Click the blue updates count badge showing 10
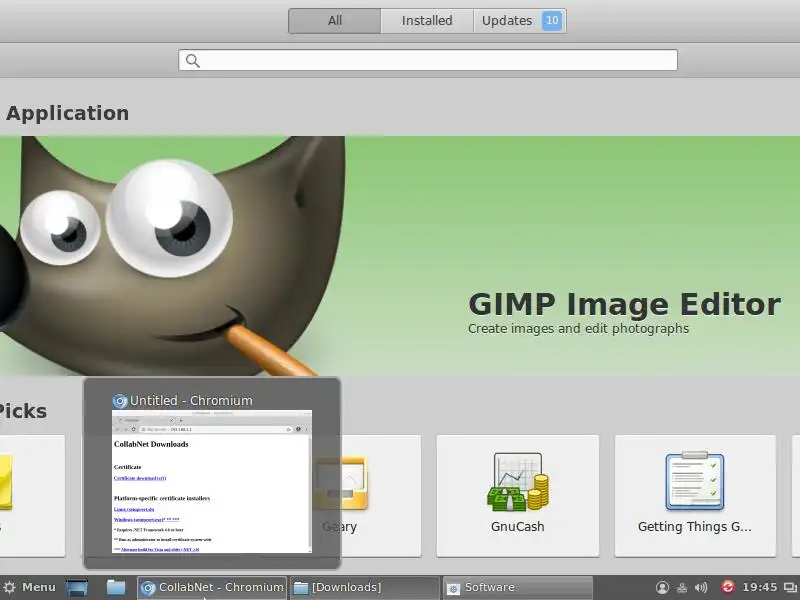800x600 pixels. (552, 20)
